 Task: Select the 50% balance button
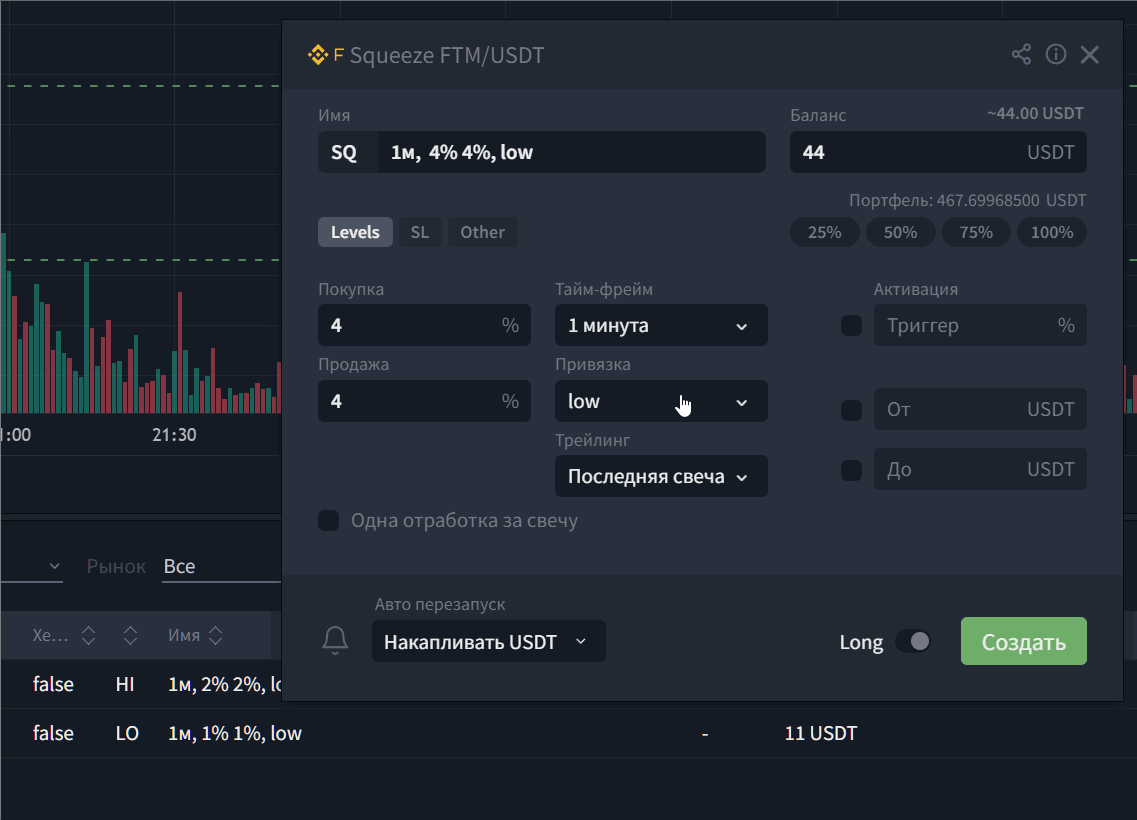tap(900, 232)
